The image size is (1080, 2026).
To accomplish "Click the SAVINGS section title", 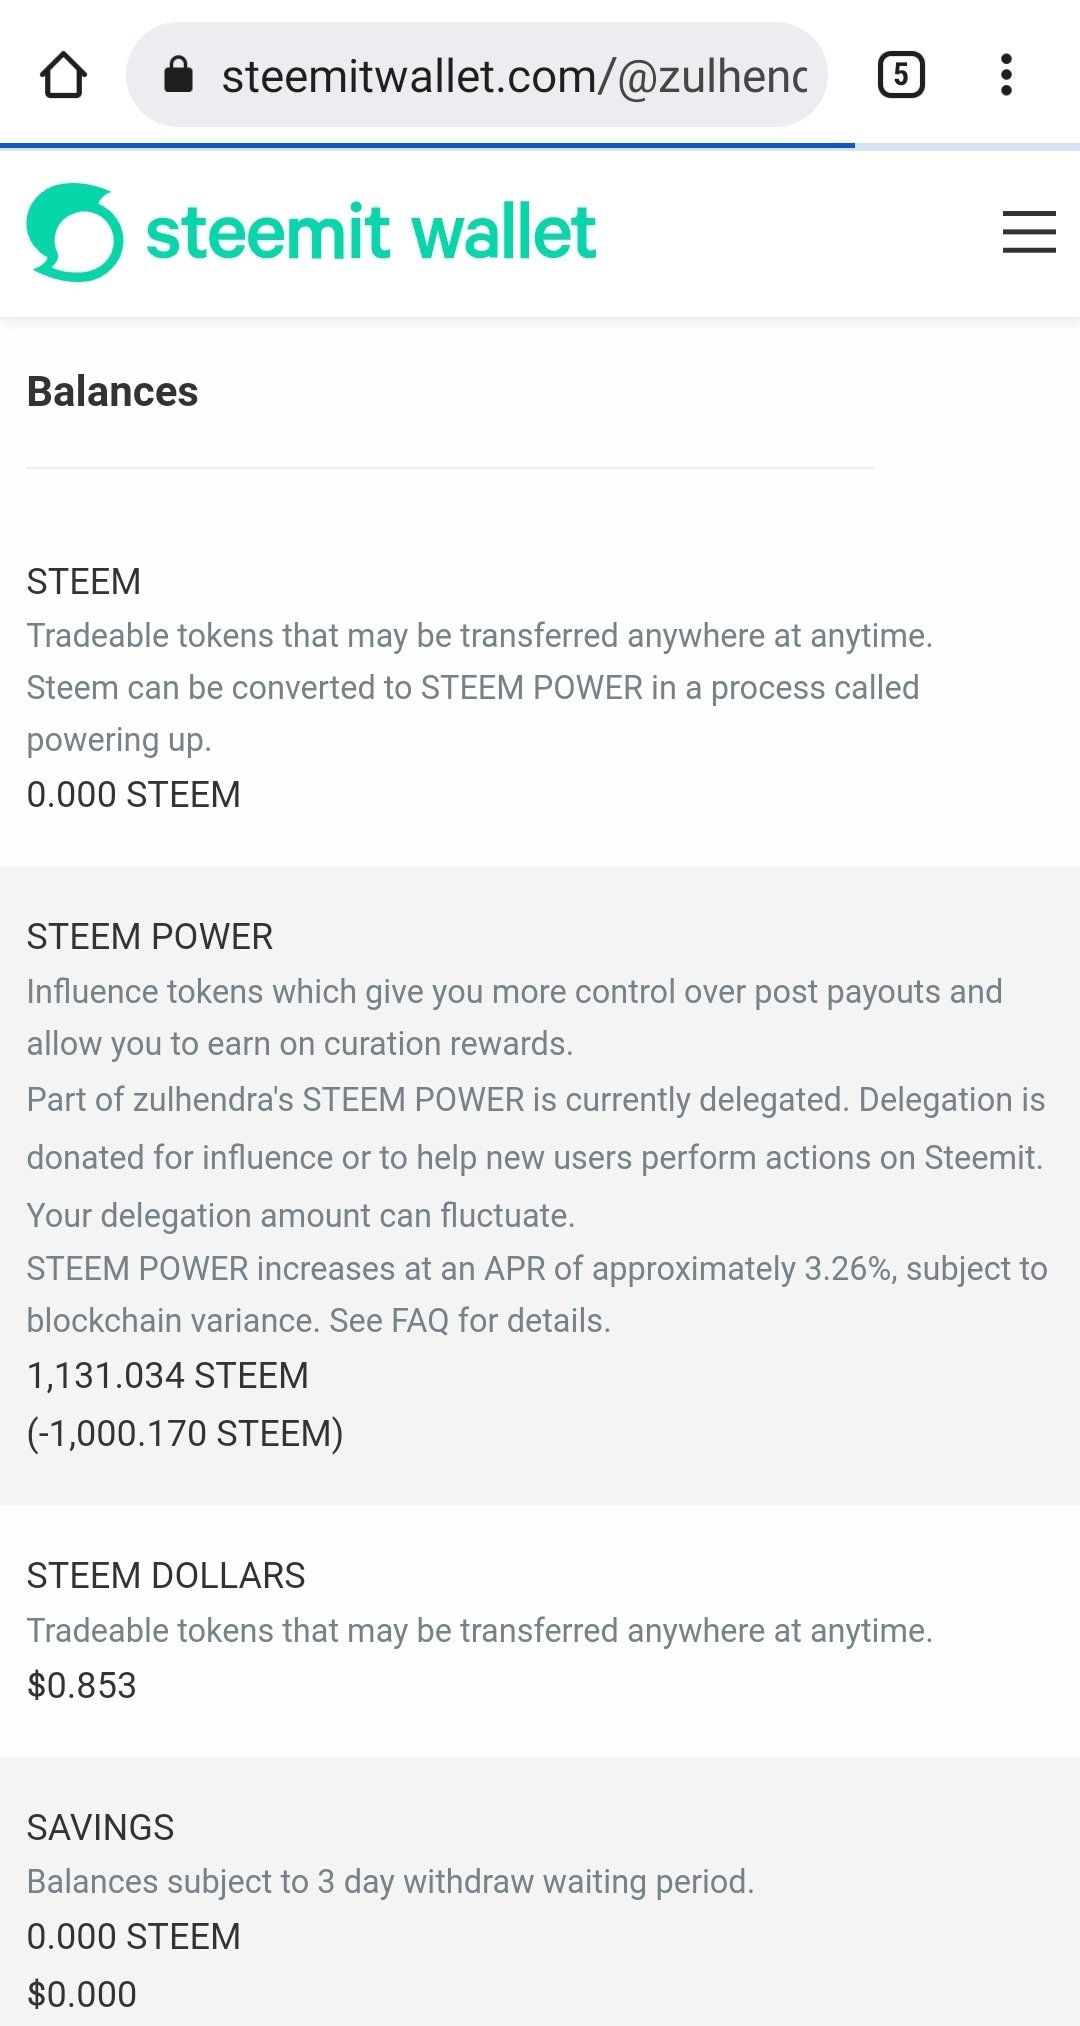I will point(100,1828).
